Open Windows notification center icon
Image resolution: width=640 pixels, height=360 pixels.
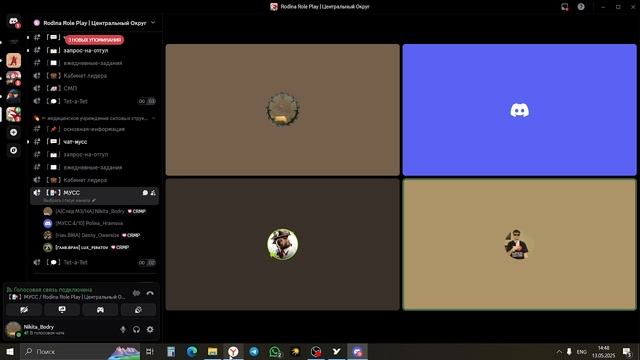(x=627, y=352)
